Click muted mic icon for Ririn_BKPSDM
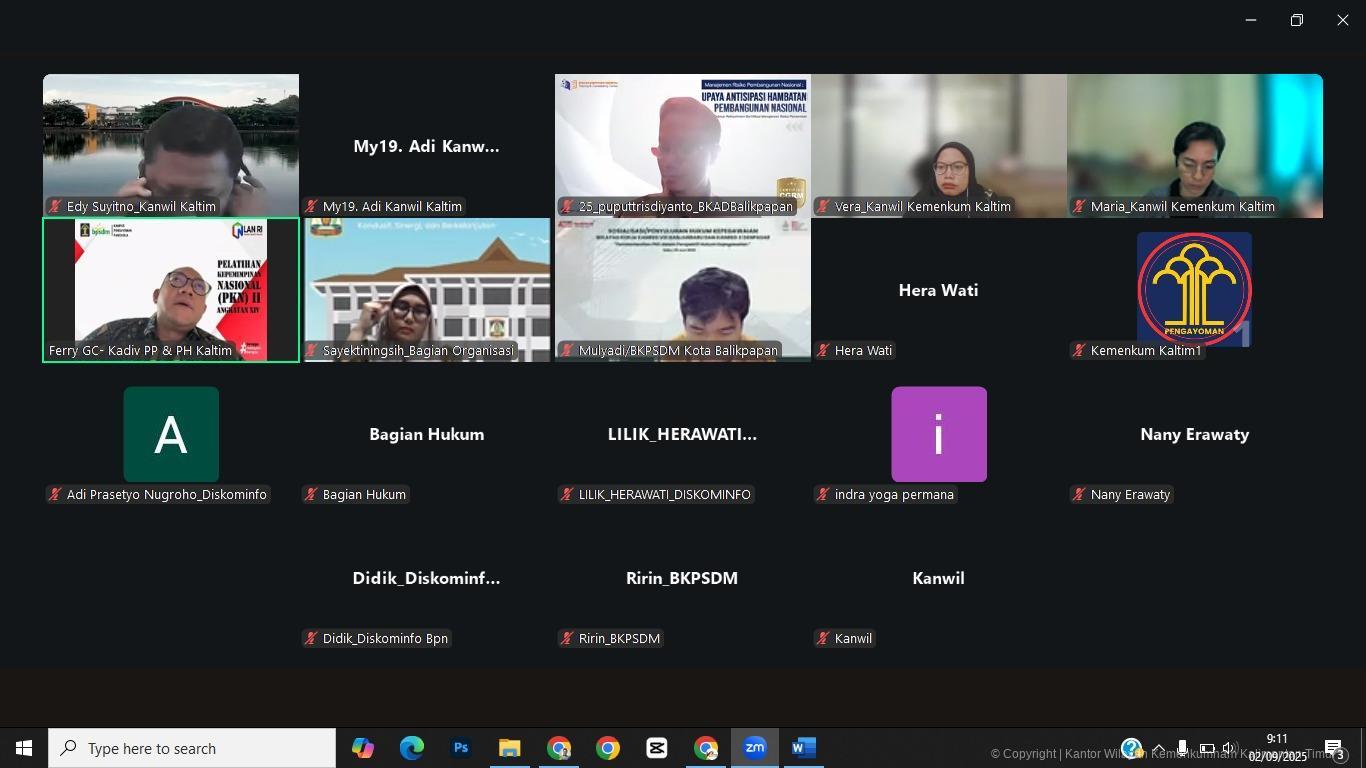This screenshot has height=768, width=1366. click(x=567, y=639)
